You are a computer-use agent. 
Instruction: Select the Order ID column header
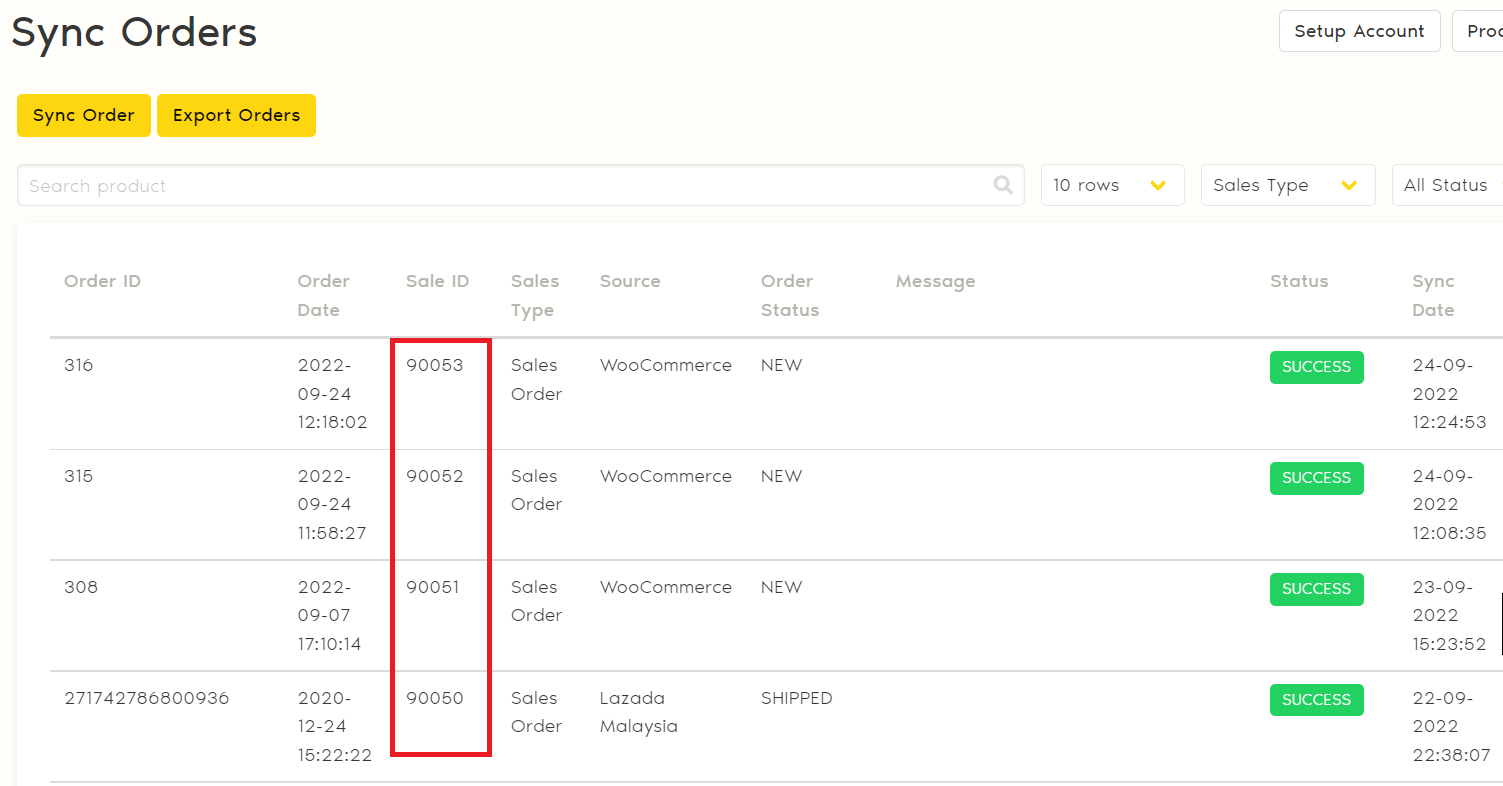click(x=102, y=281)
